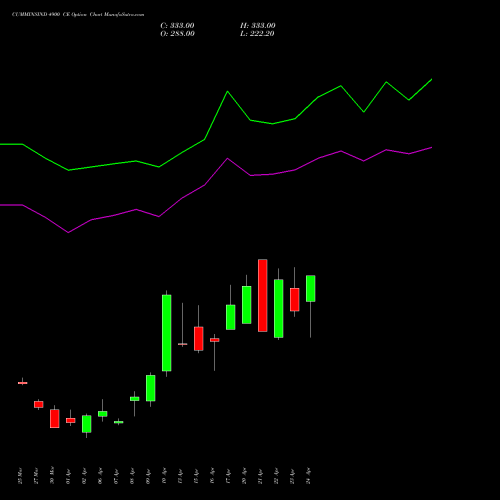Click the 06 Apr date label
The width and height of the screenshot is (500, 500).
(100, 476)
